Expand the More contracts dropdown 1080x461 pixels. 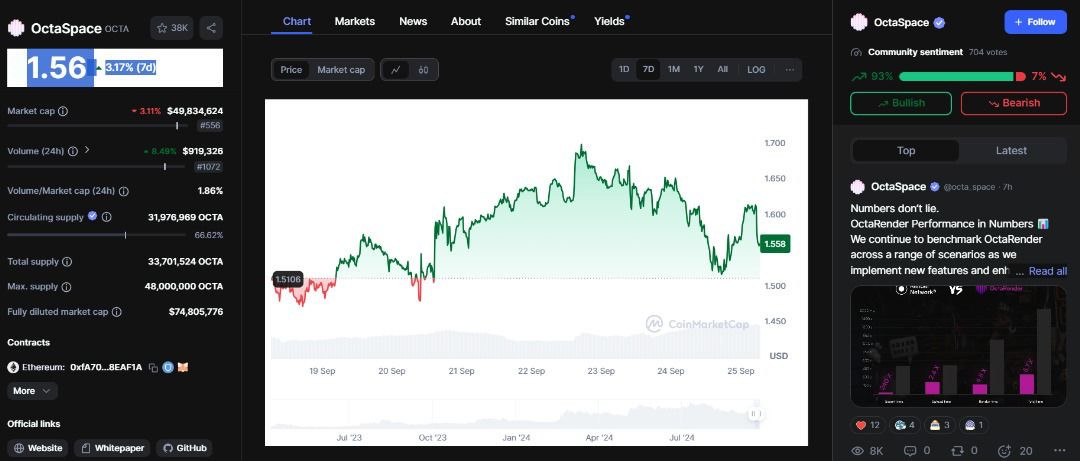click(32, 391)
